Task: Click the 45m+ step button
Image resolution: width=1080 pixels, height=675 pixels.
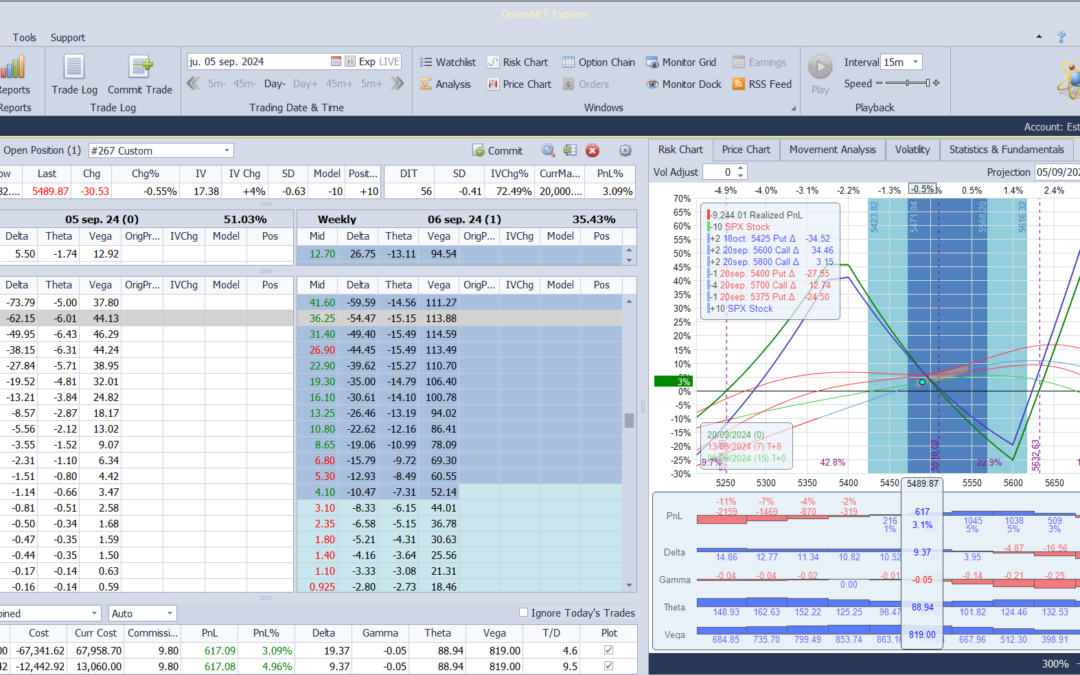Action: [x=339, y=84]
